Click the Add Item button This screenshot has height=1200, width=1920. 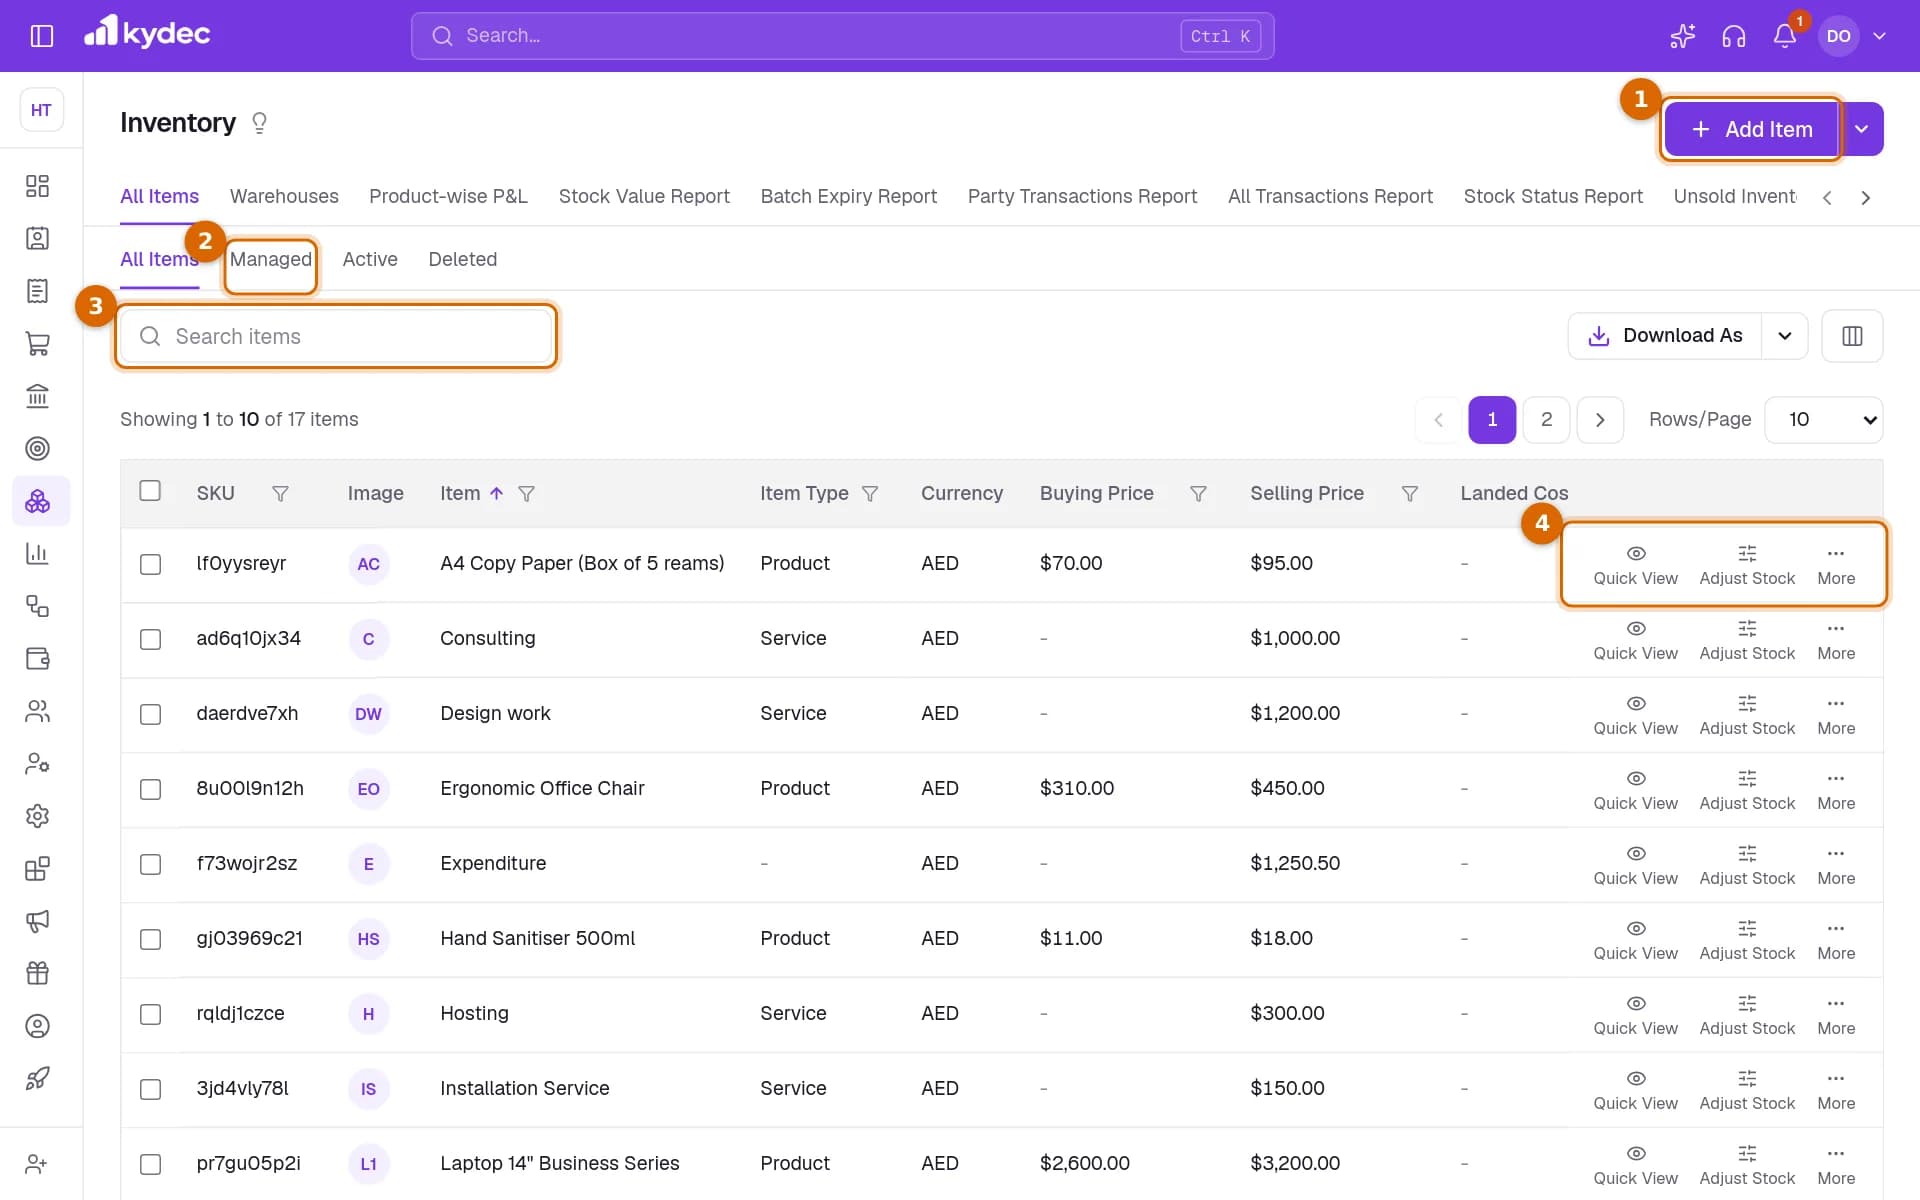[x=1751, y=129]
